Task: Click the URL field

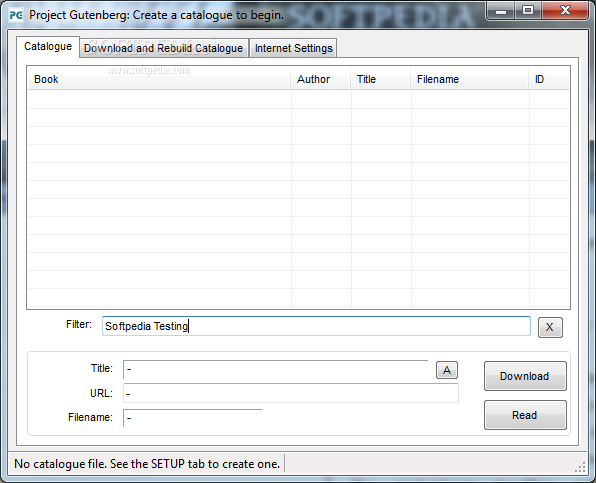Action: 291,393
